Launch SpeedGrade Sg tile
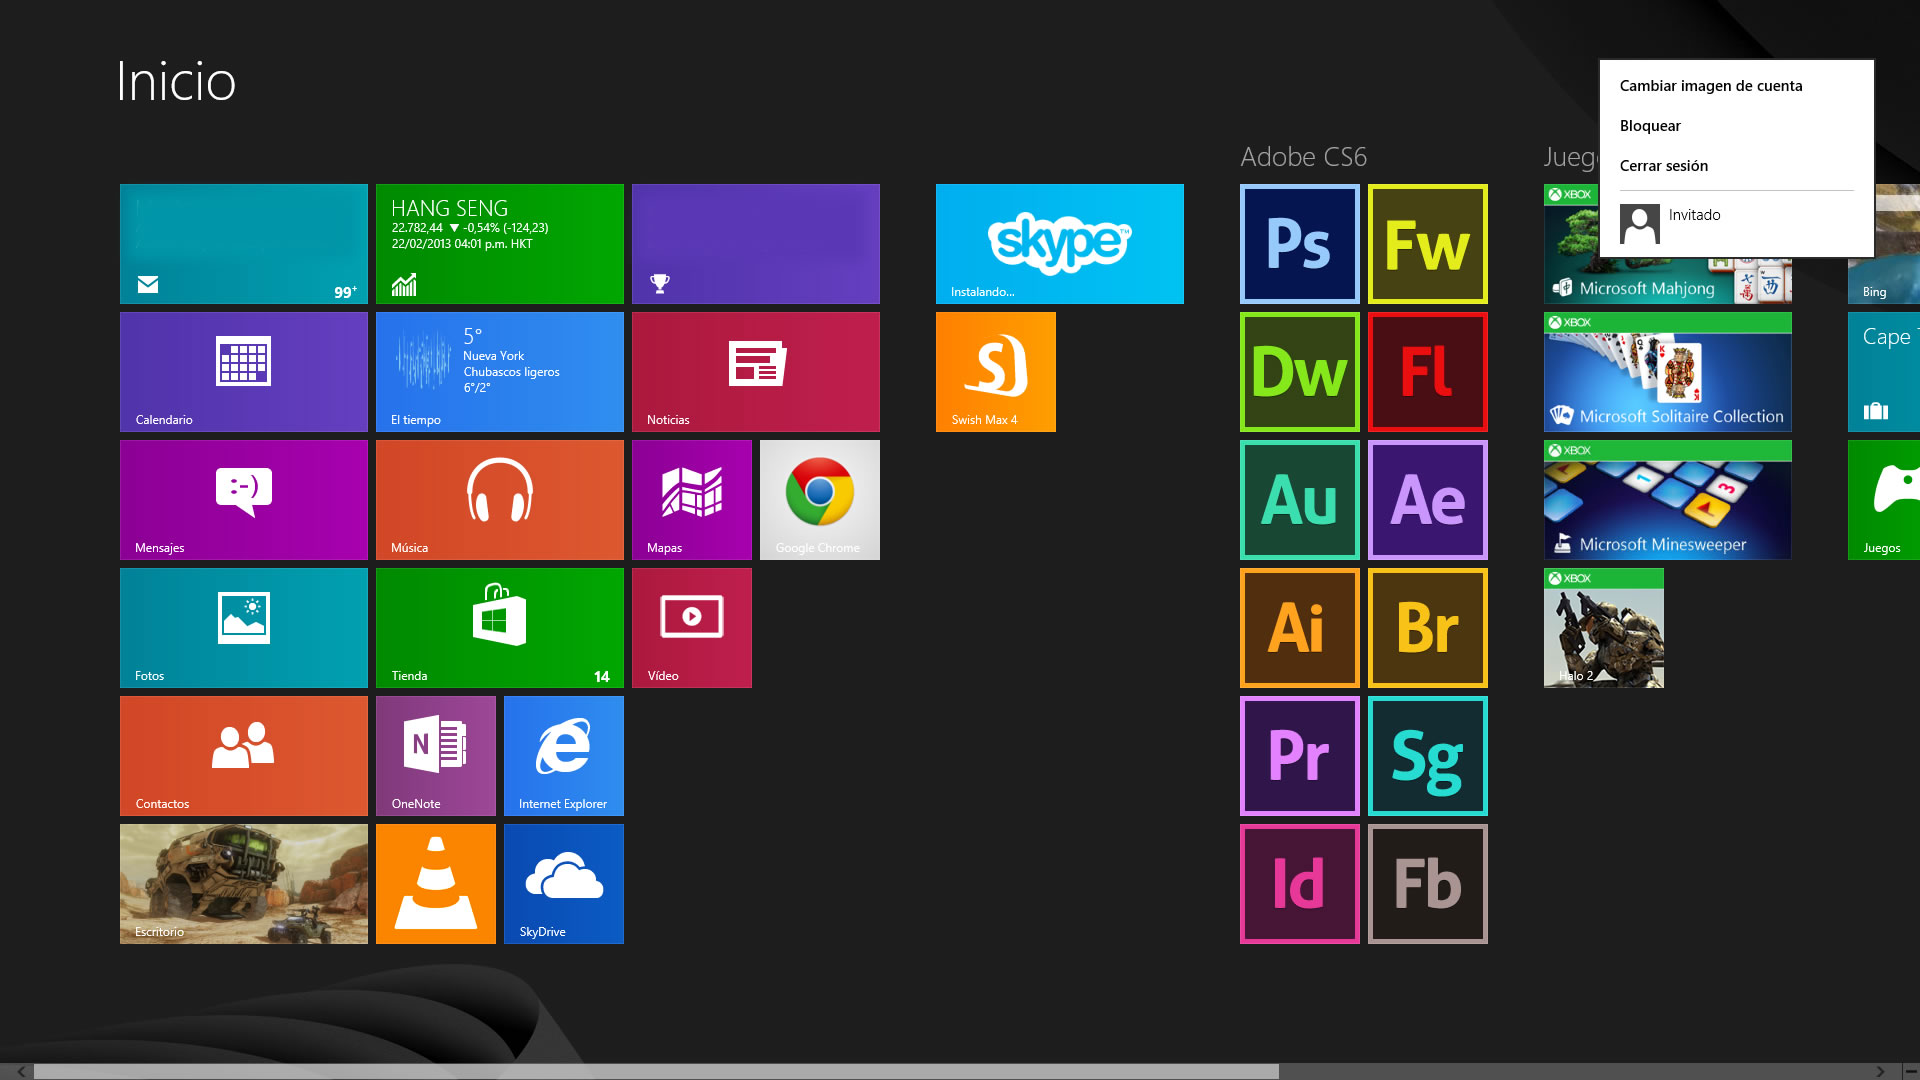 click(1428, 756)
